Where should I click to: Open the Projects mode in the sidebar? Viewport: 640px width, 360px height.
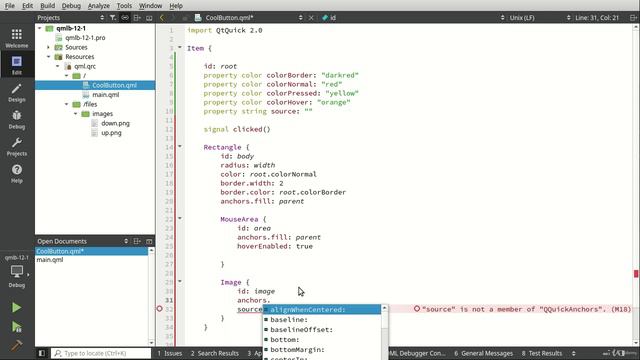click(x=17, y=147)
